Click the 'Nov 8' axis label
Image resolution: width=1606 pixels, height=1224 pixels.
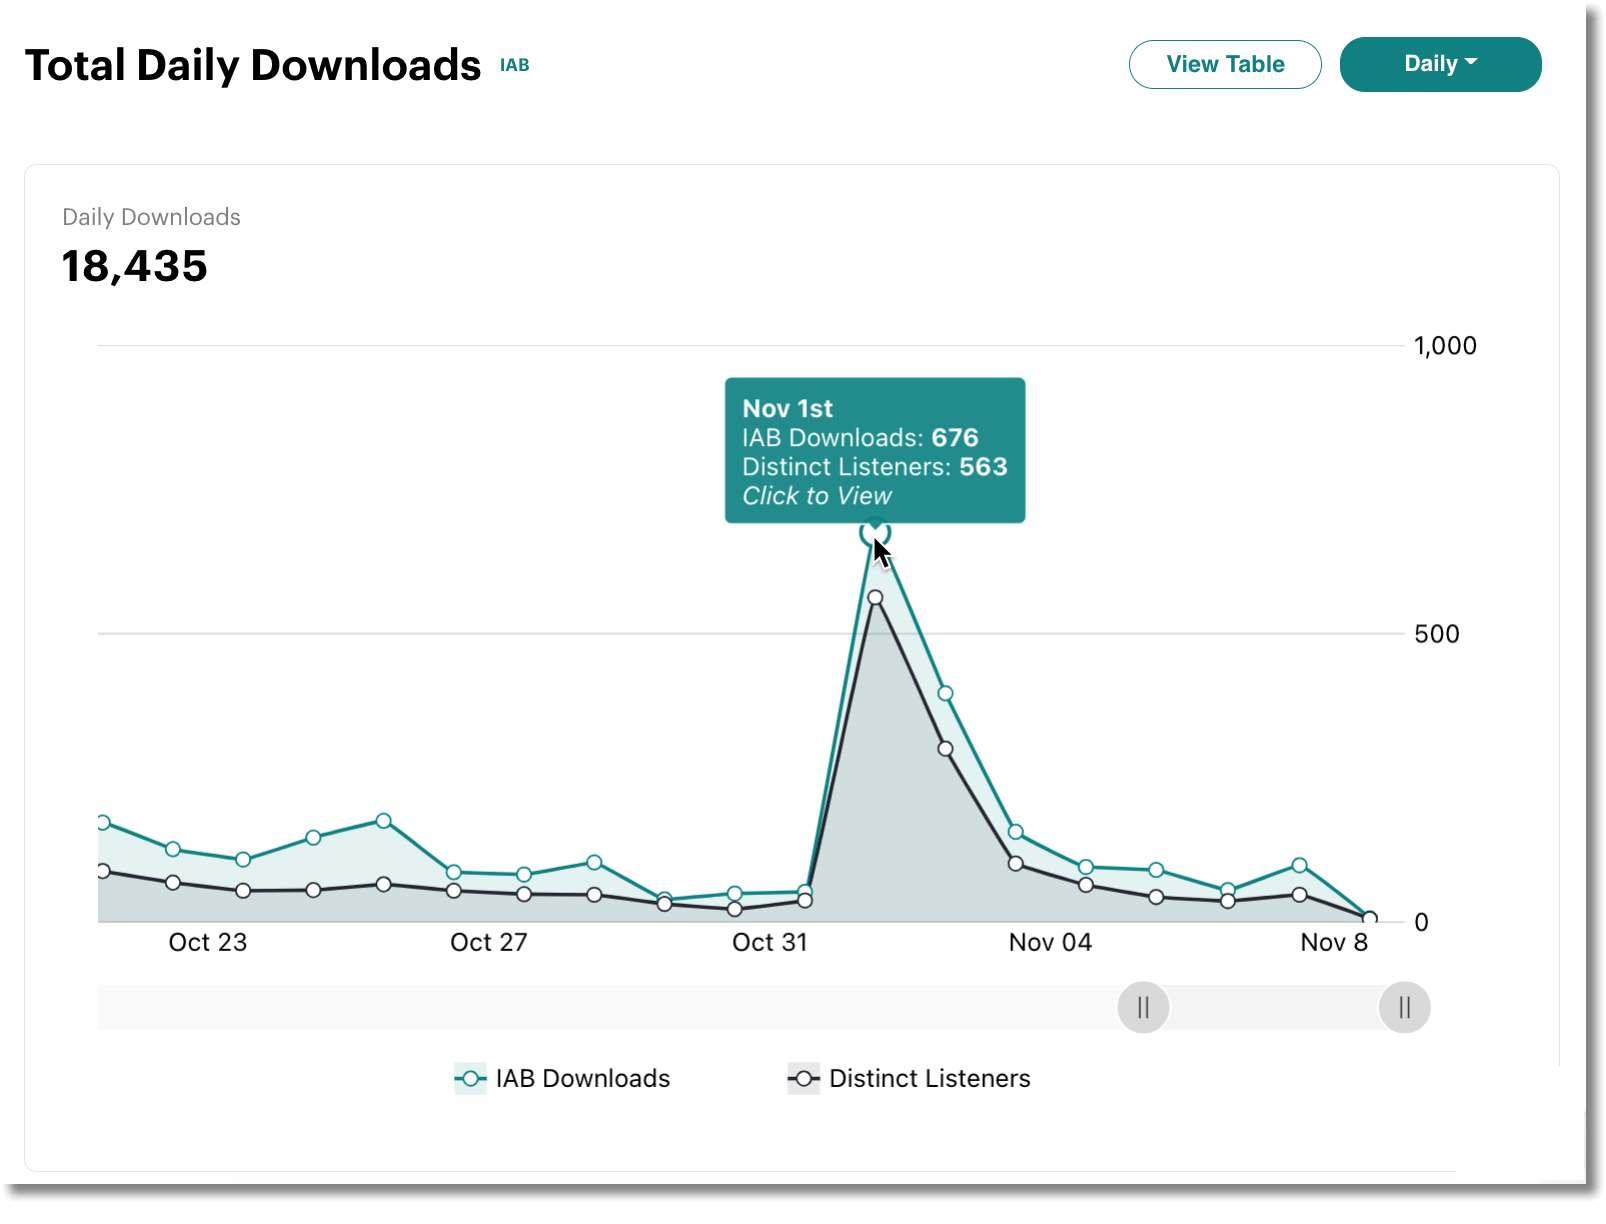[x=1334, y=942]
